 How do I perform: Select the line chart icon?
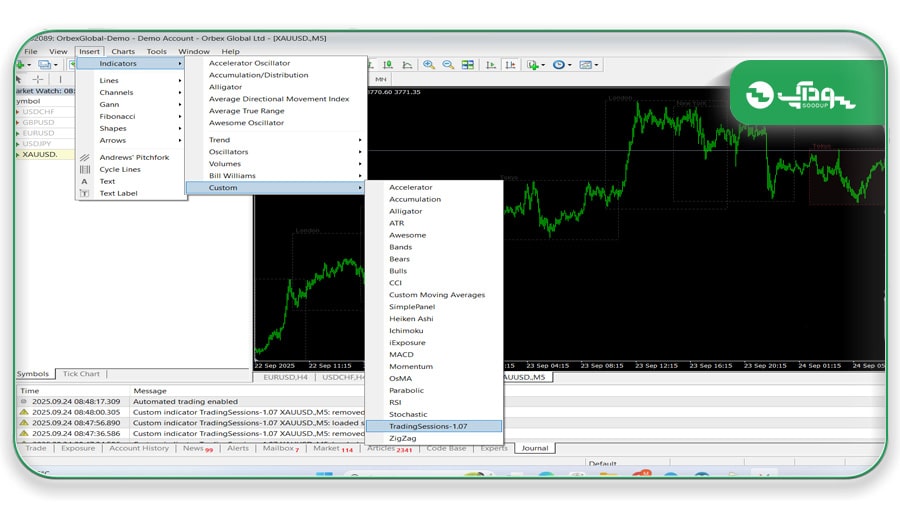[407, 65]
